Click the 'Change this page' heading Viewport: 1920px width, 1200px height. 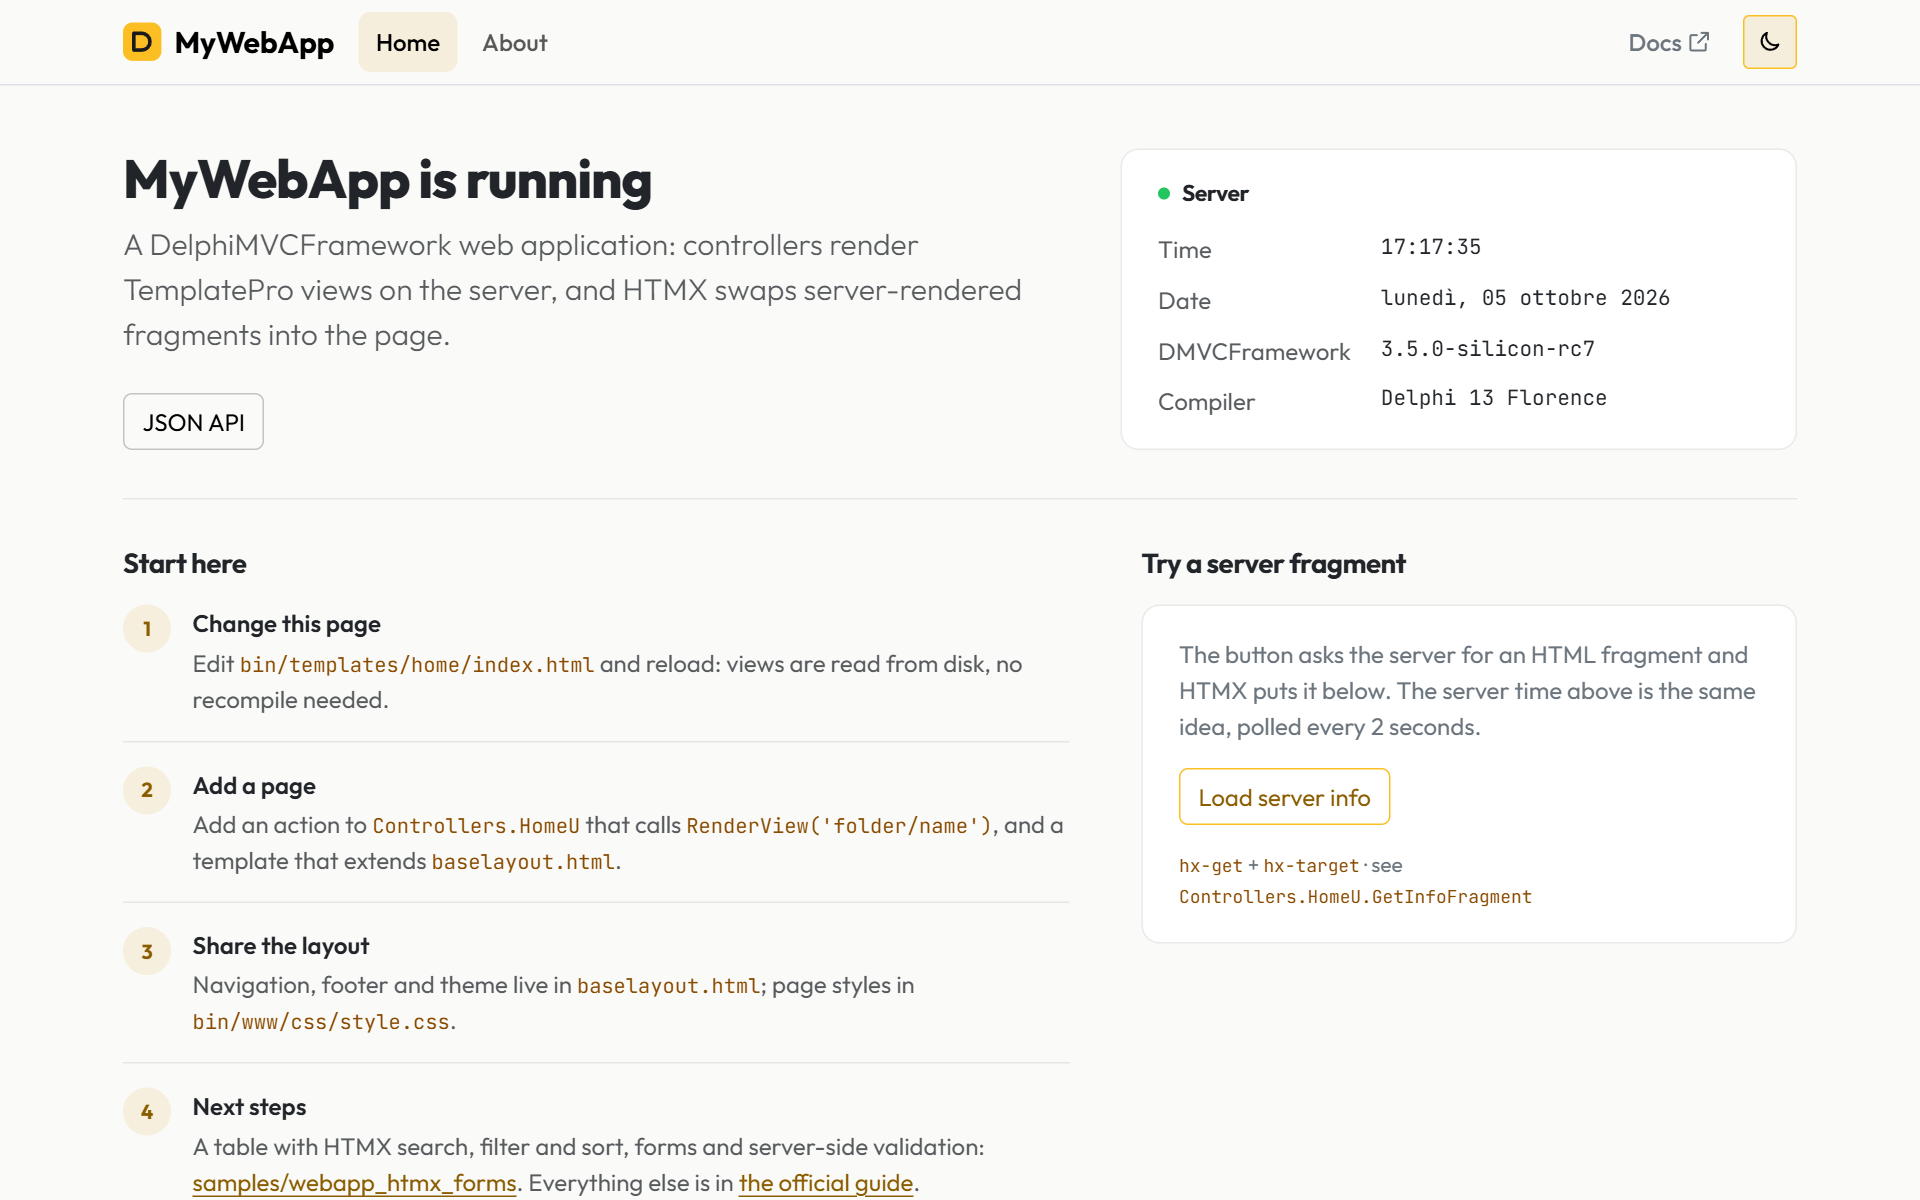click(x=286, y=624)
